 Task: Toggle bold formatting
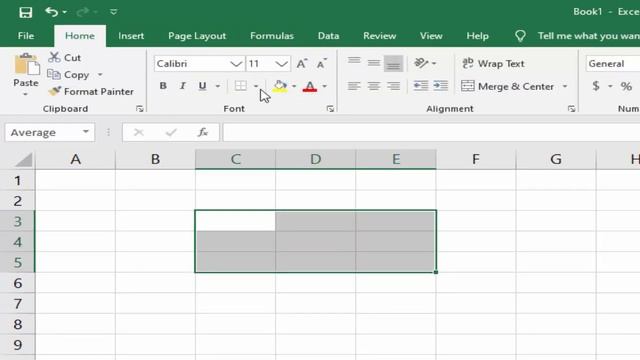coord(163,86)
